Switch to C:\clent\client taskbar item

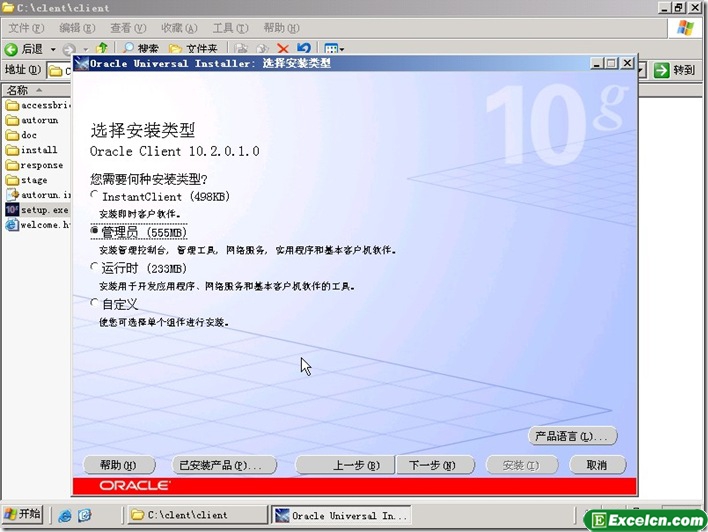pos(198,515)
